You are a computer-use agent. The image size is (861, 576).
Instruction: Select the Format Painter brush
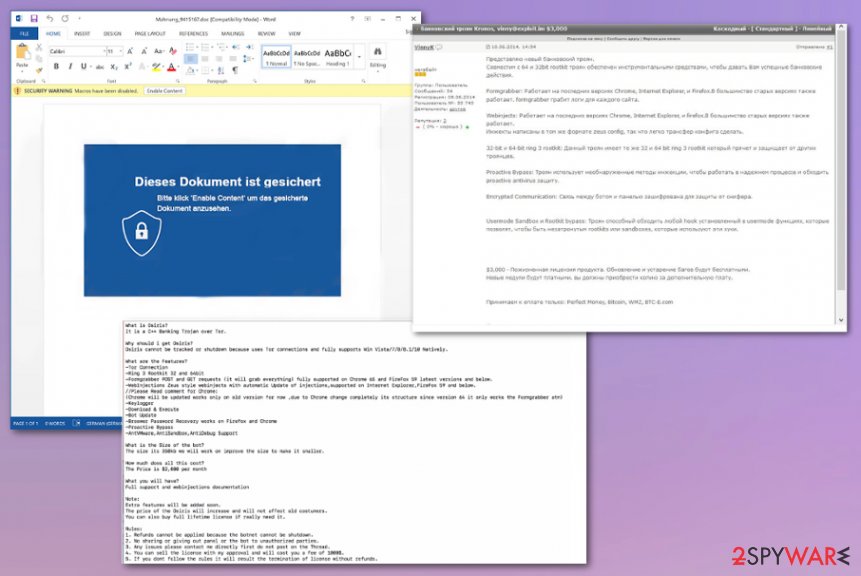pyautogui.click(x=38, y=70)
